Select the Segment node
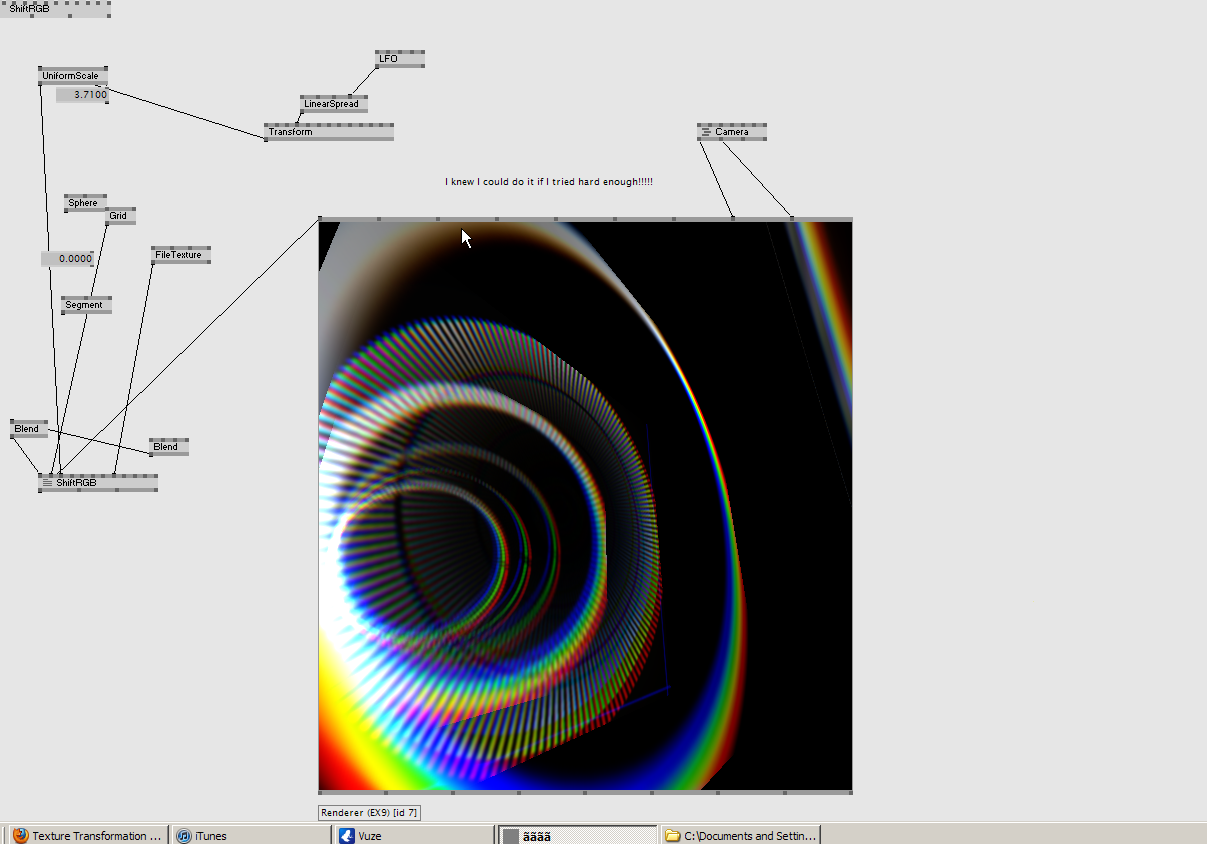This screenshot has height=844, width=1207. (x=85, y=305)
